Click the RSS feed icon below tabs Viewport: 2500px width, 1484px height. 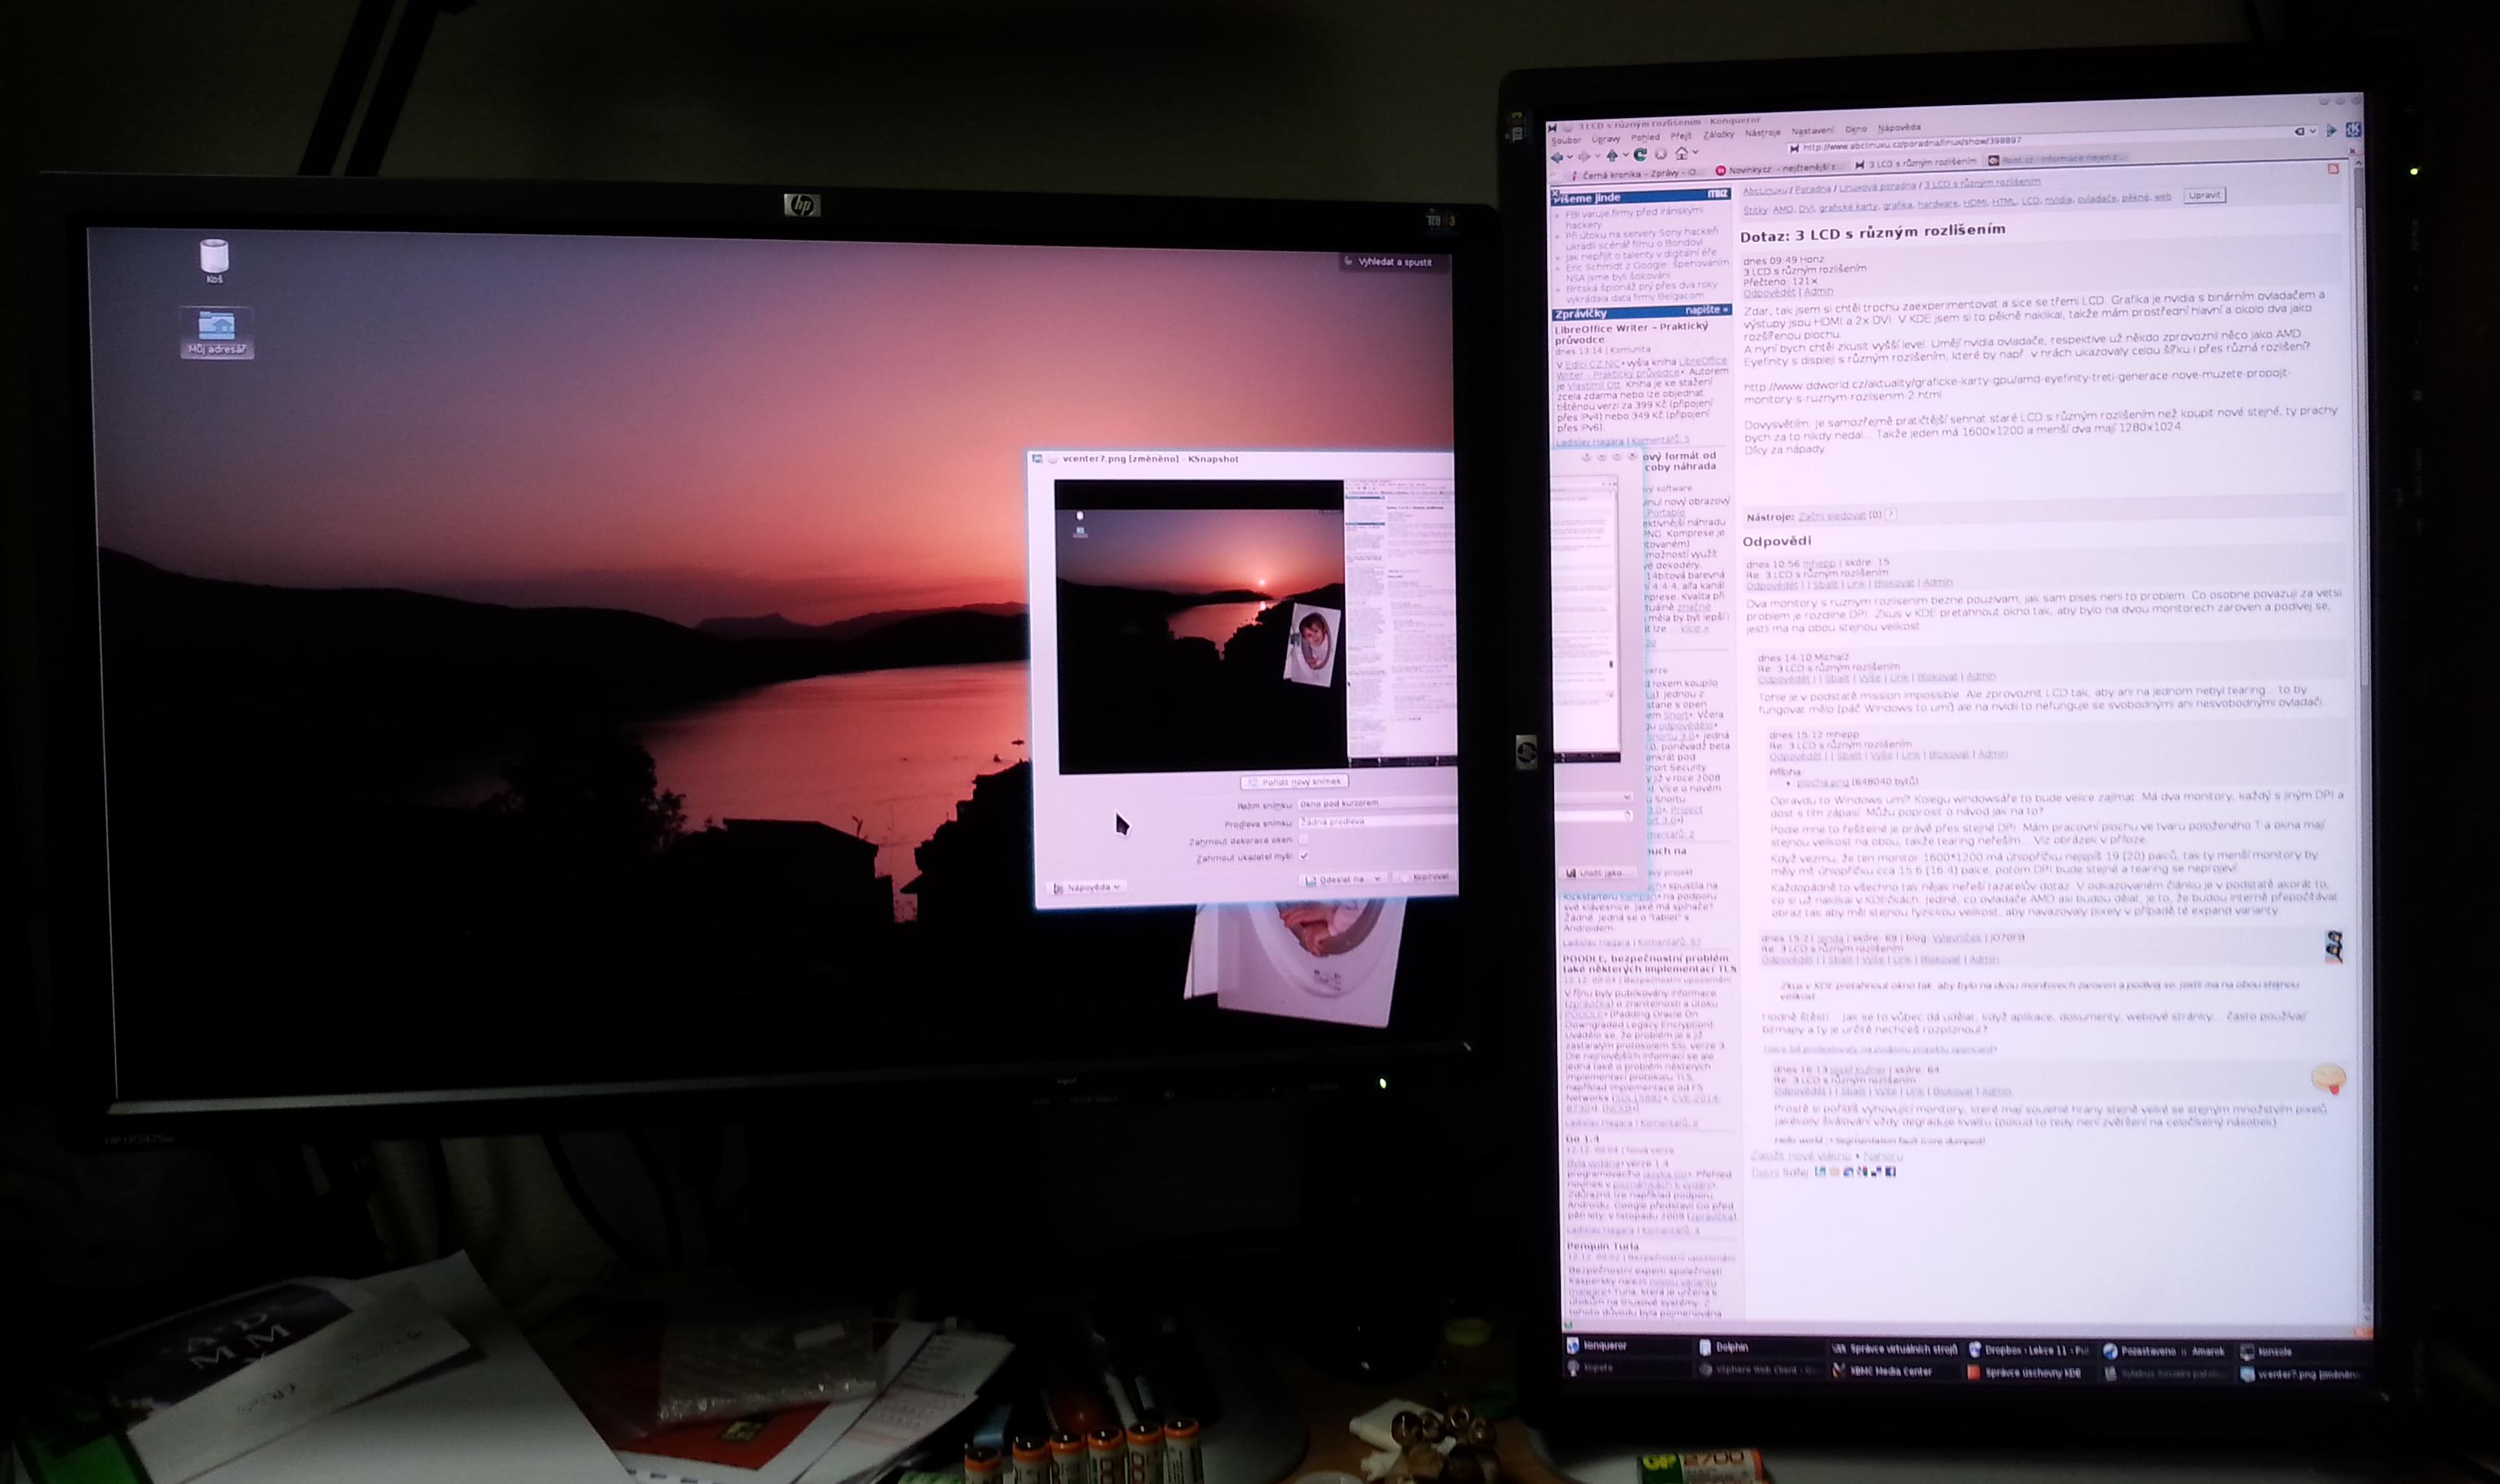tap(2333, 169)
